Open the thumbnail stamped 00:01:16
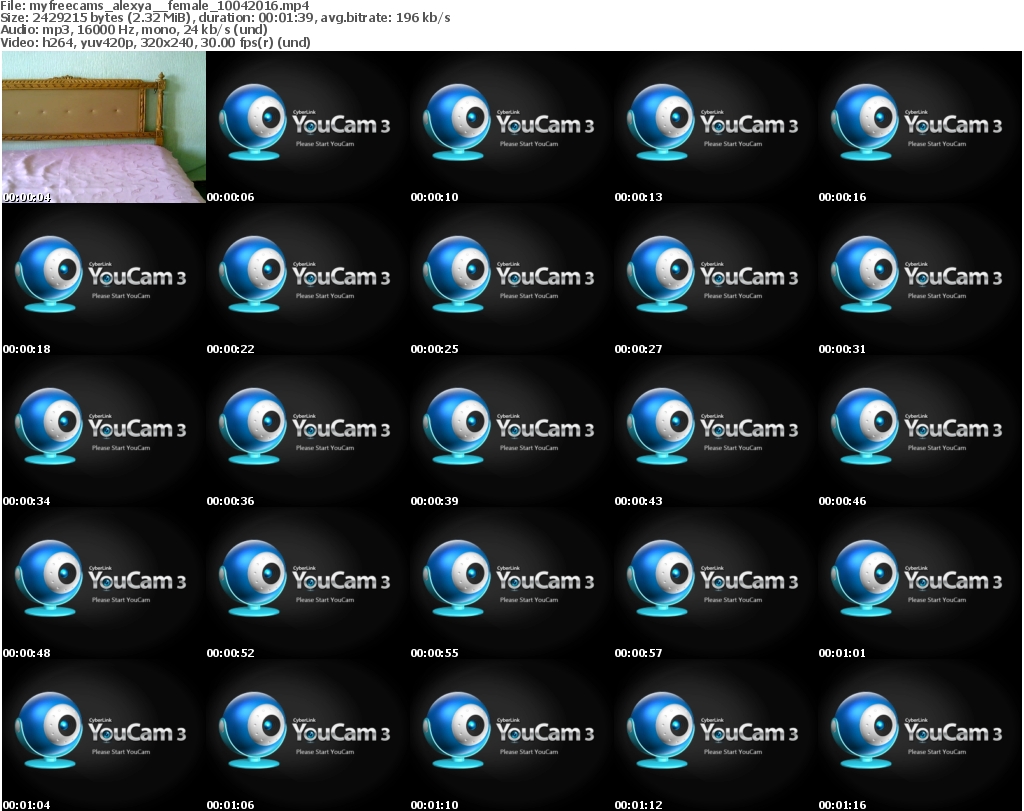 (920, 735)
